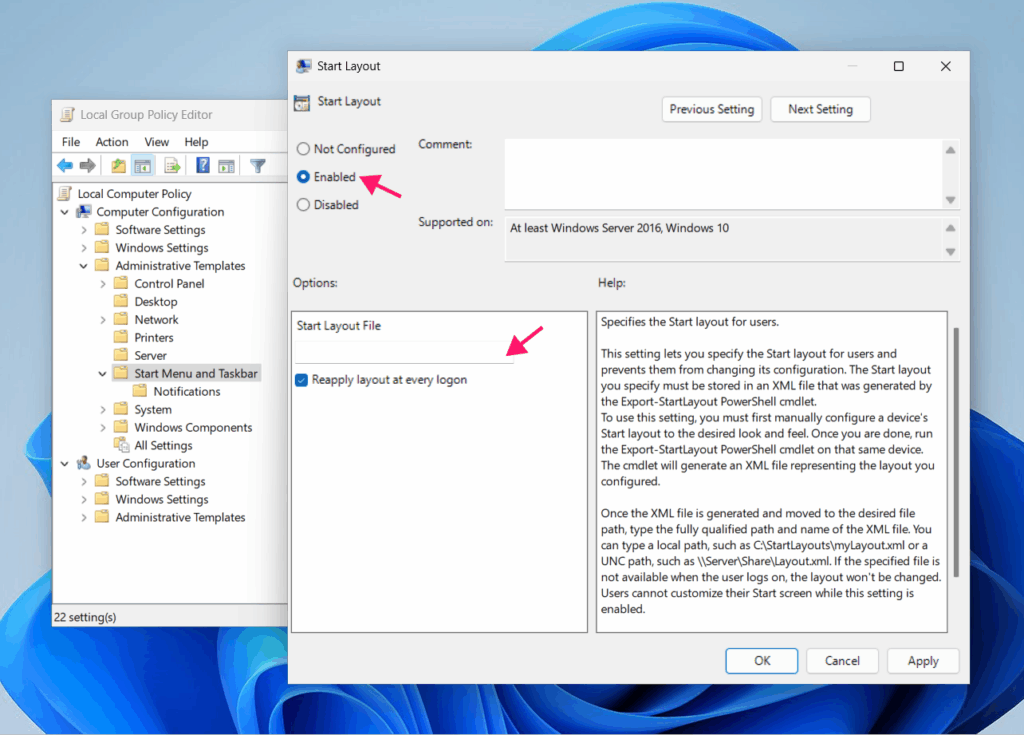Click the Apply button
The height and width of the screenshot is (735, 1024).
(923, 661)
